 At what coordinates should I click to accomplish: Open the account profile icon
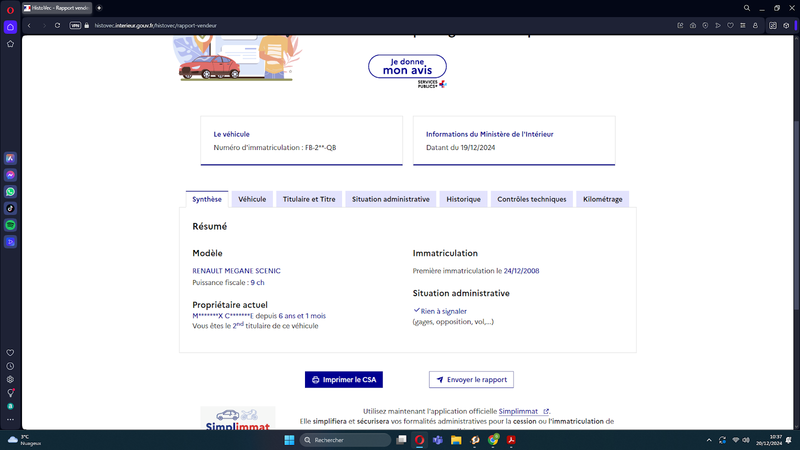click(756, 26)
